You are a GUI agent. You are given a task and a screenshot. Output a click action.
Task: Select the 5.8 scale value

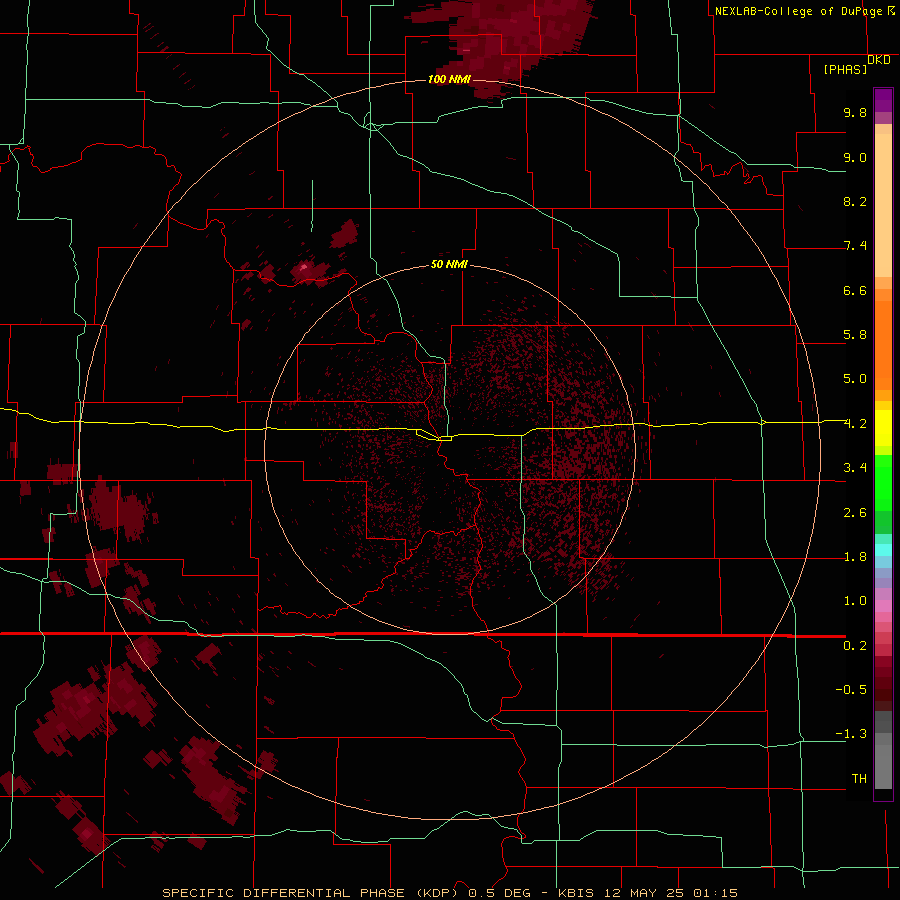(855, 335)
